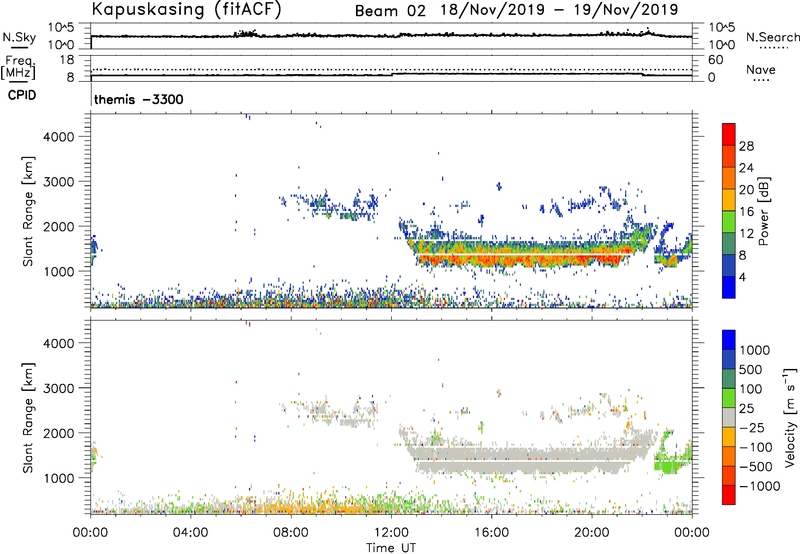Click the 4000 tick on power panel
Viewport: 800px width, 554px height.
[59, 137]
